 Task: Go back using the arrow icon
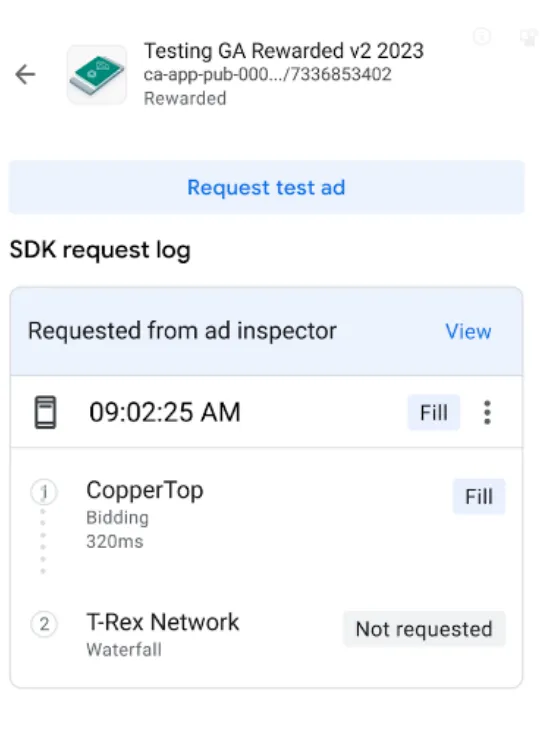point(25,74)
